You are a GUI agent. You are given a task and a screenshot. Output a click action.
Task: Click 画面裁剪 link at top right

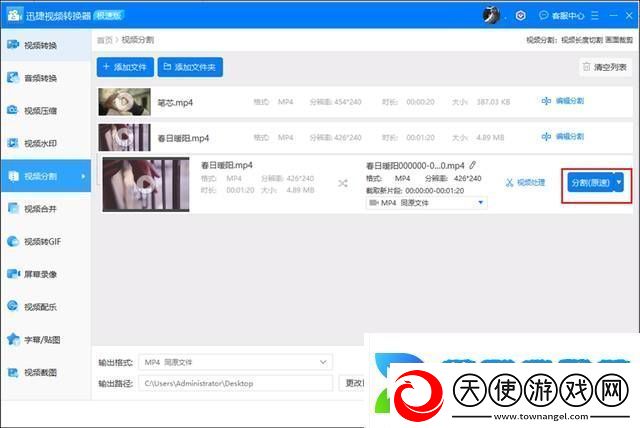click(x=619, y=40)
